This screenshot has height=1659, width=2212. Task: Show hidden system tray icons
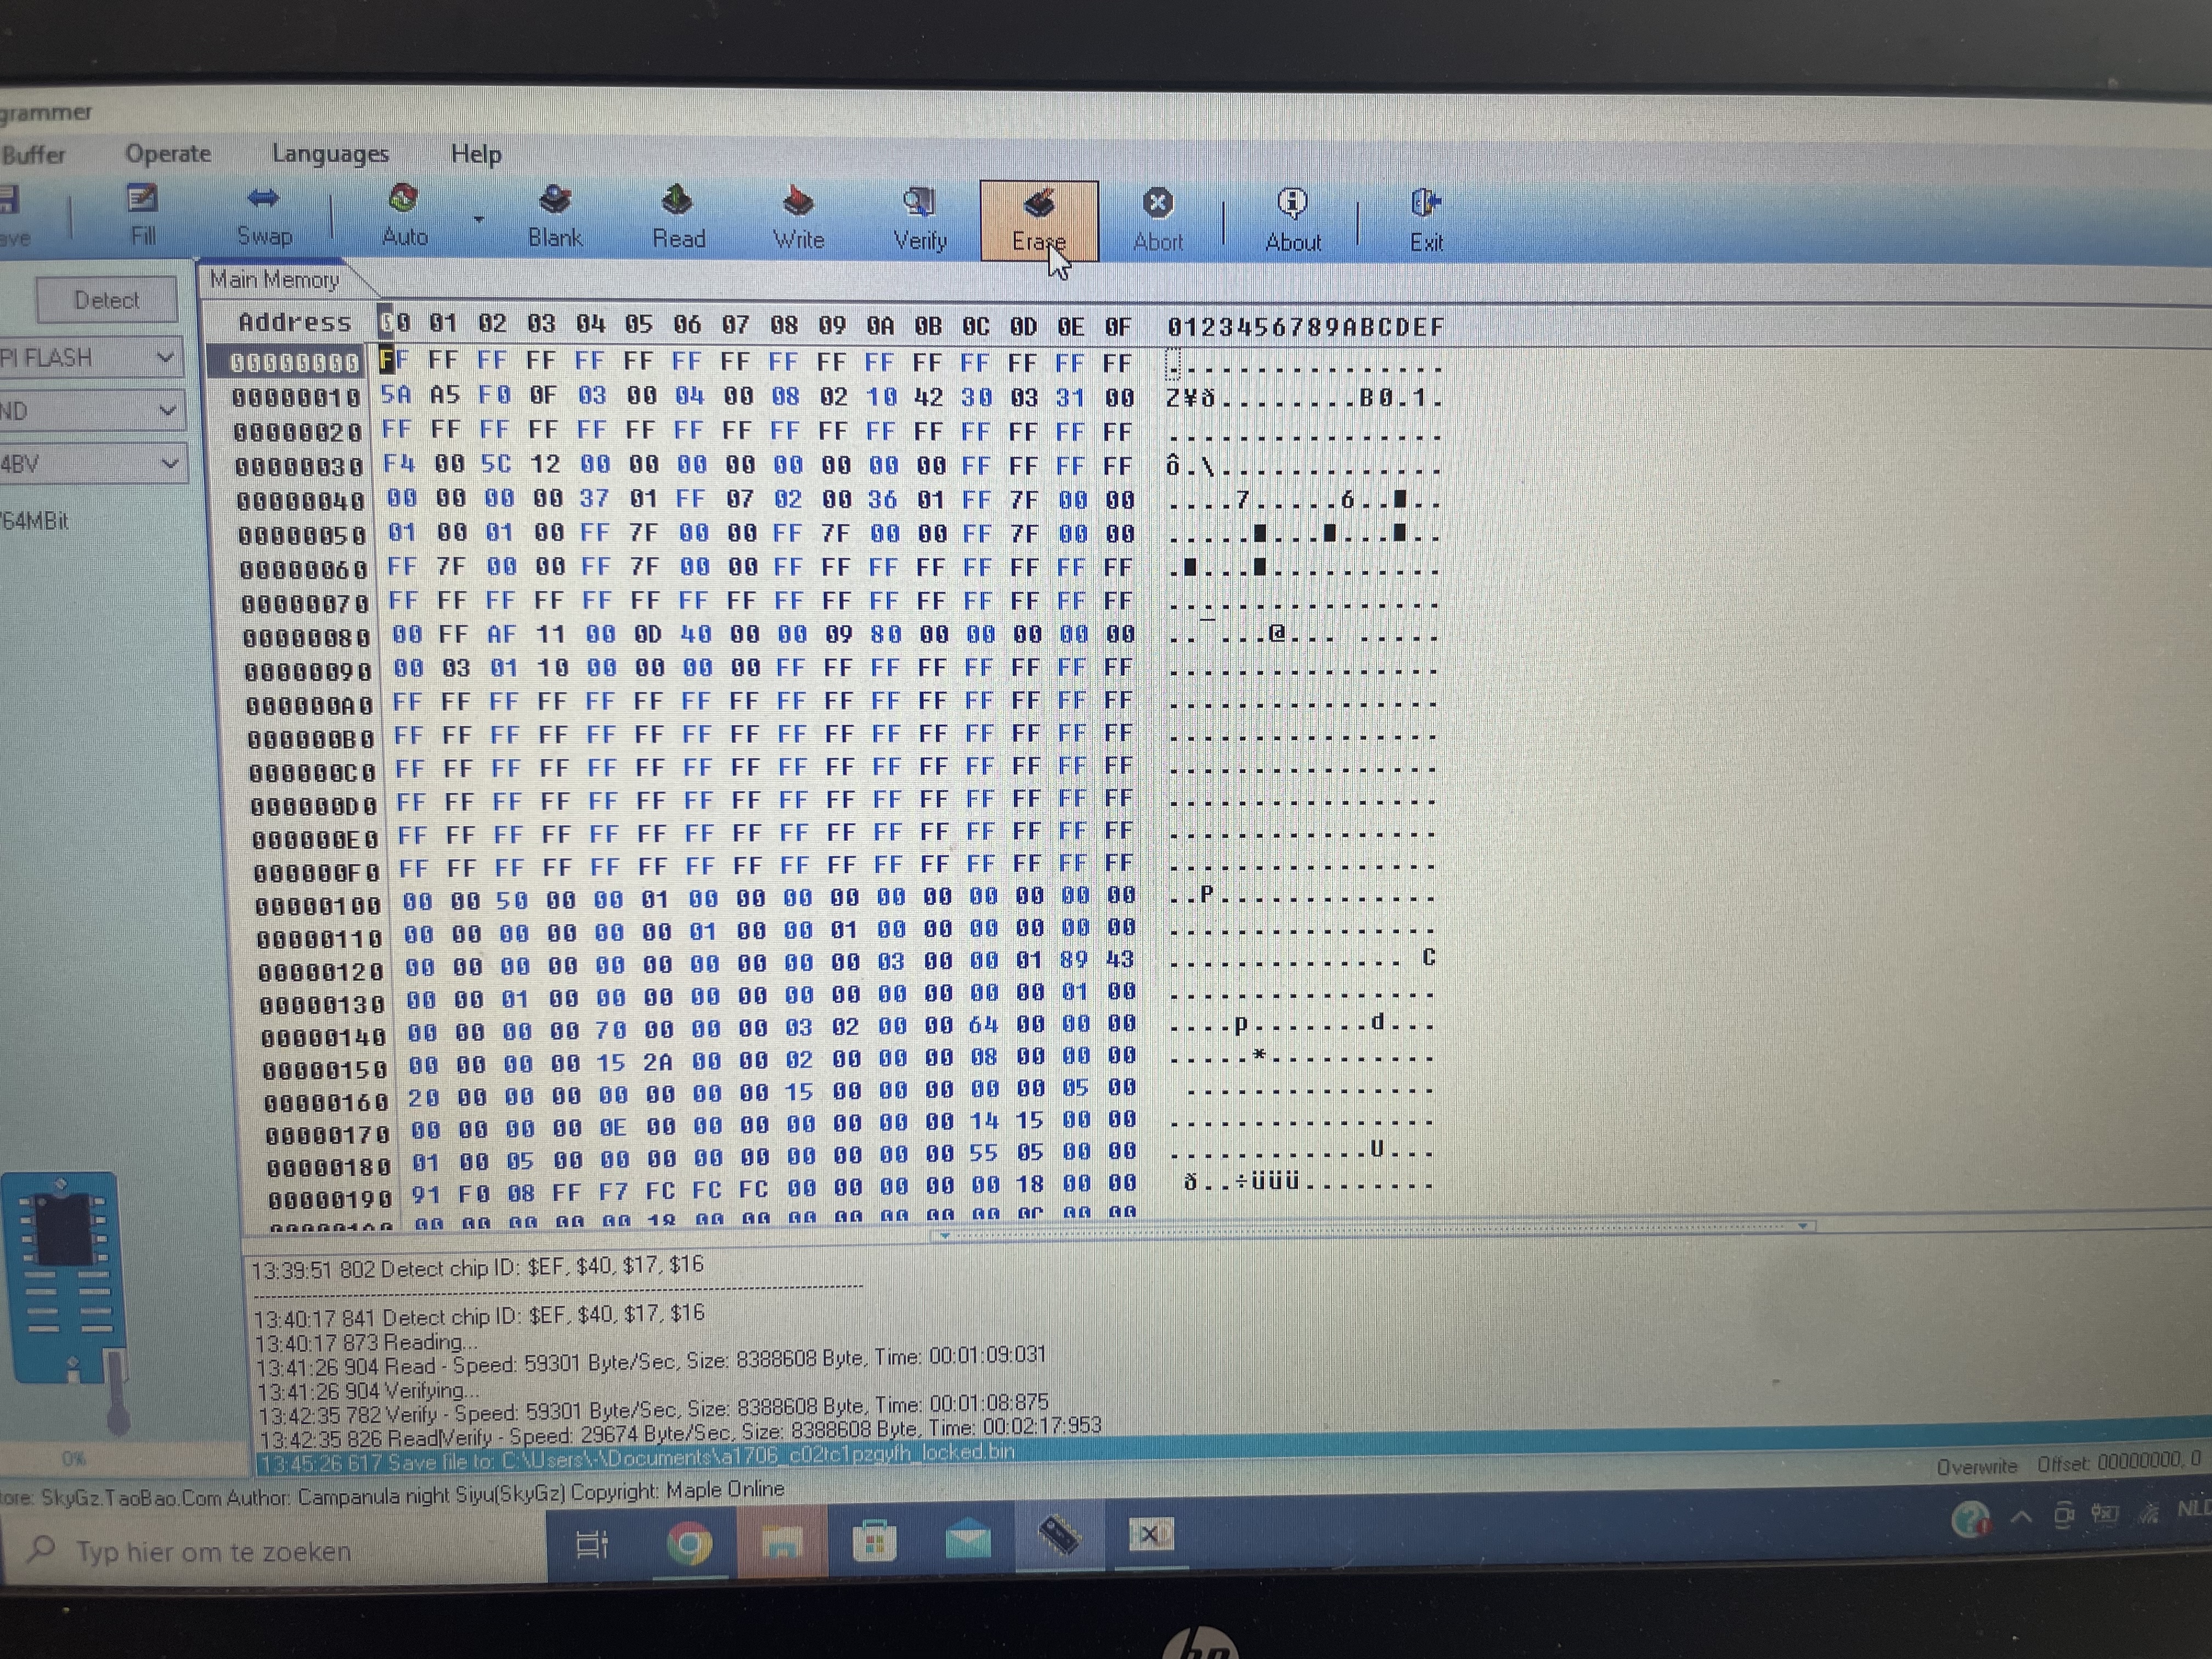pyautogui.click(x=2022, y=1517)
